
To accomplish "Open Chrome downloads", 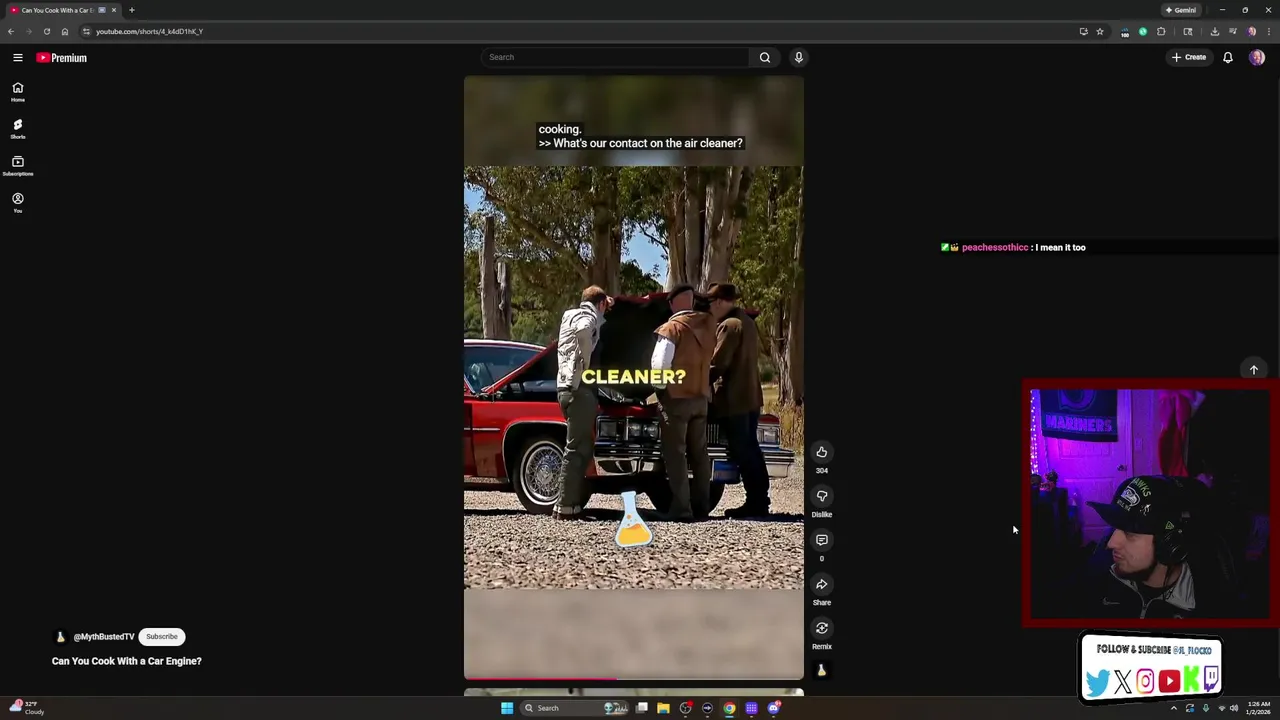I will 1214,31.
